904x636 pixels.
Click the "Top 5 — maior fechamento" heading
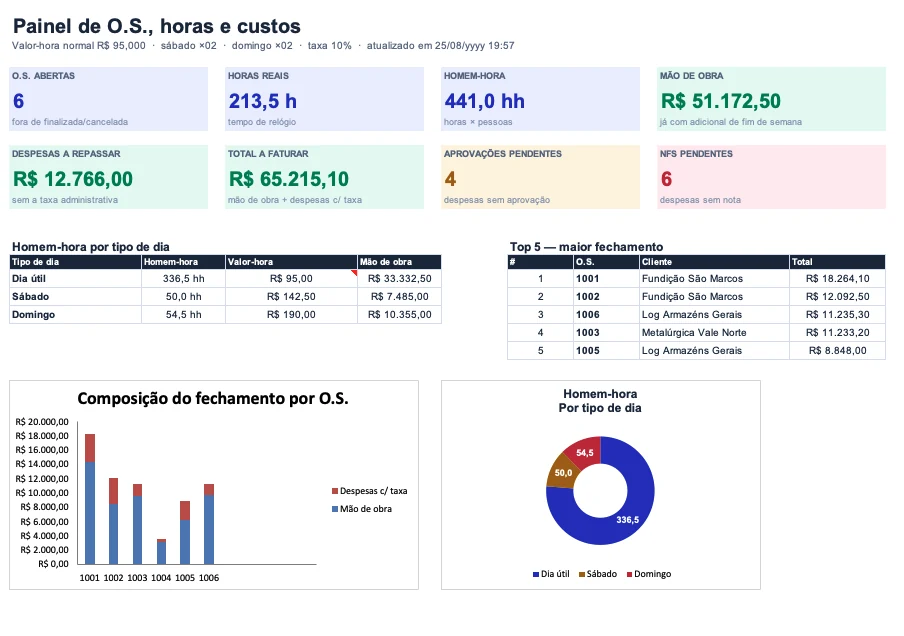586,247
